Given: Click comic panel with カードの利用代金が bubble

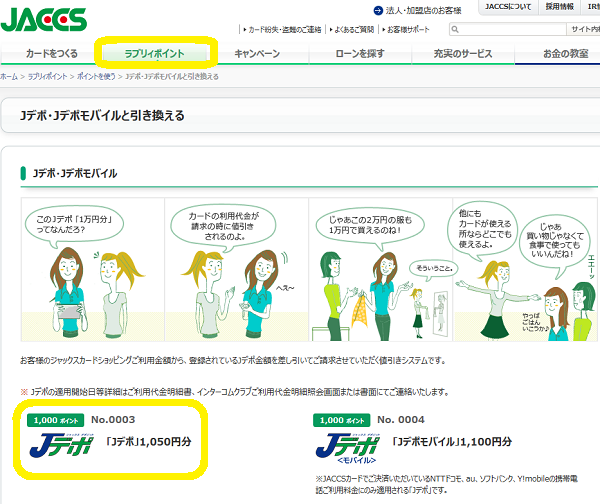Looking at the screenshot, I should 236,269.
